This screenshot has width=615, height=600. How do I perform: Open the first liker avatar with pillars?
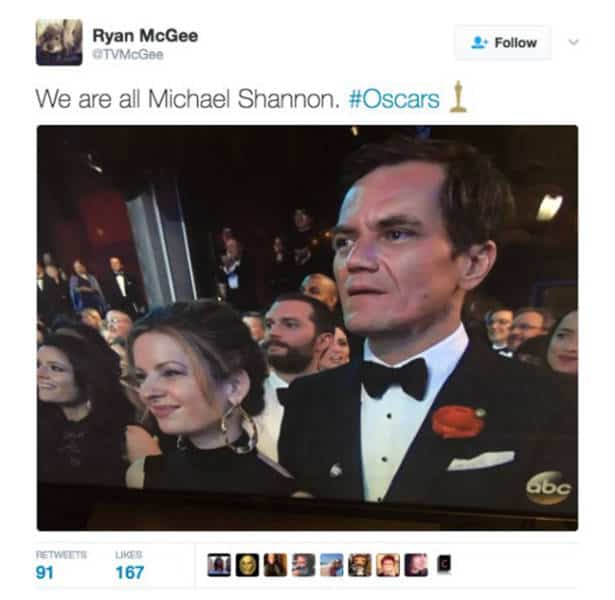click(x=219, y=565)
